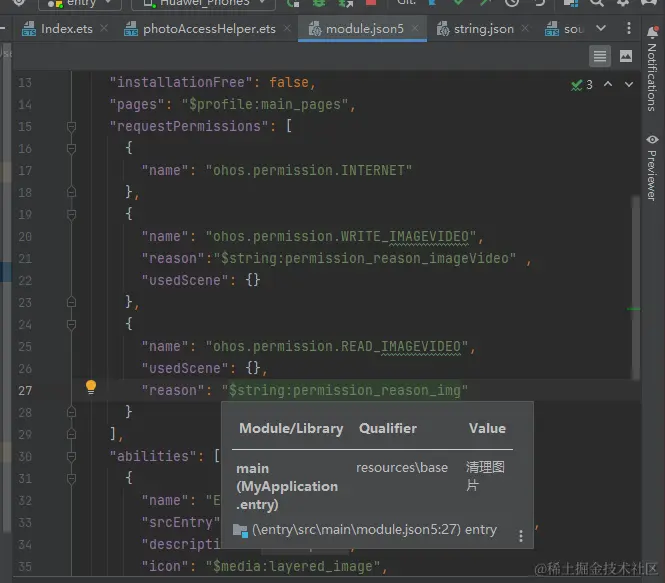Go to next highlighted problem
Image resolution: width=665 pixels, height=583 pixels.
pyautogui.click(x=629, y=84)
